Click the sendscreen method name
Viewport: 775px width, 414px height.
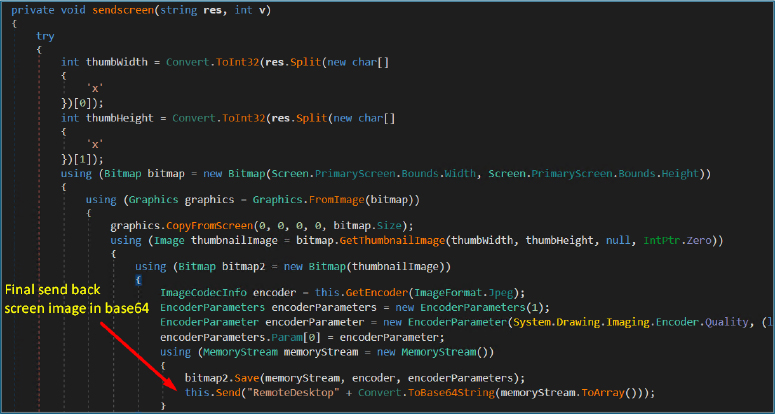[122, 9]
